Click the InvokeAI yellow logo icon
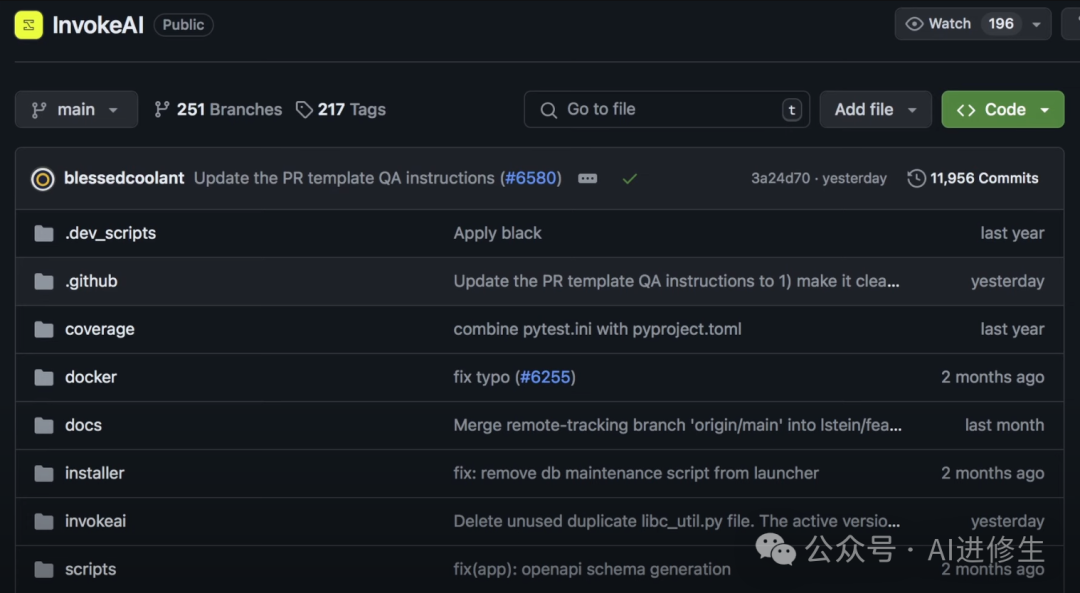Viewport: 1080px width, 593px height. [x=28, y=25]
